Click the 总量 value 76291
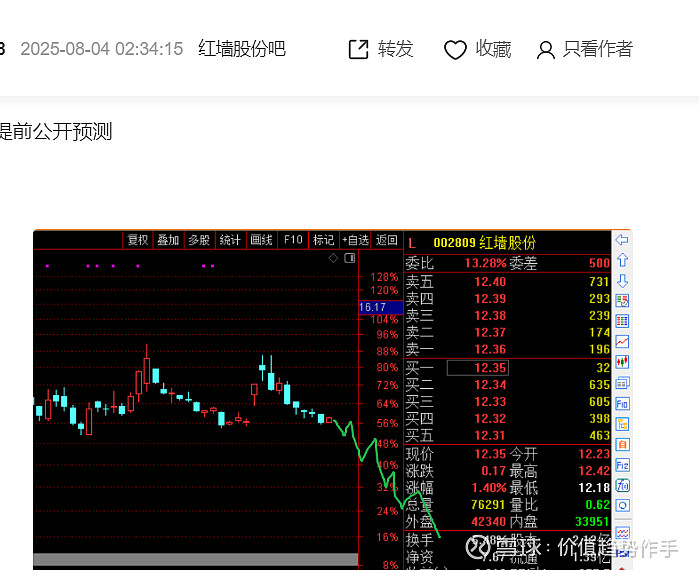This screenshot has height=570, width=699. point(489,505)
